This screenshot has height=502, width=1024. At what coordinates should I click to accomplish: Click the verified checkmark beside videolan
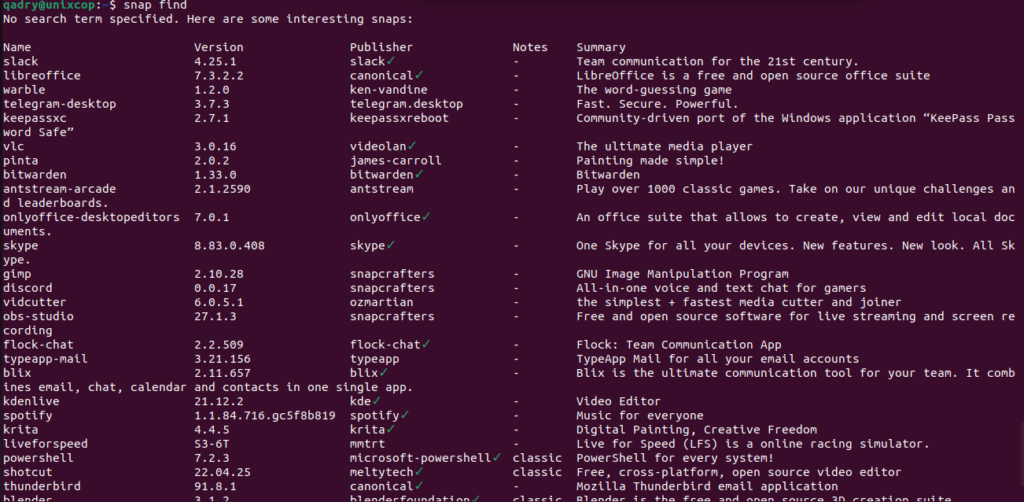pyautogui.click(x=412, y=146)
